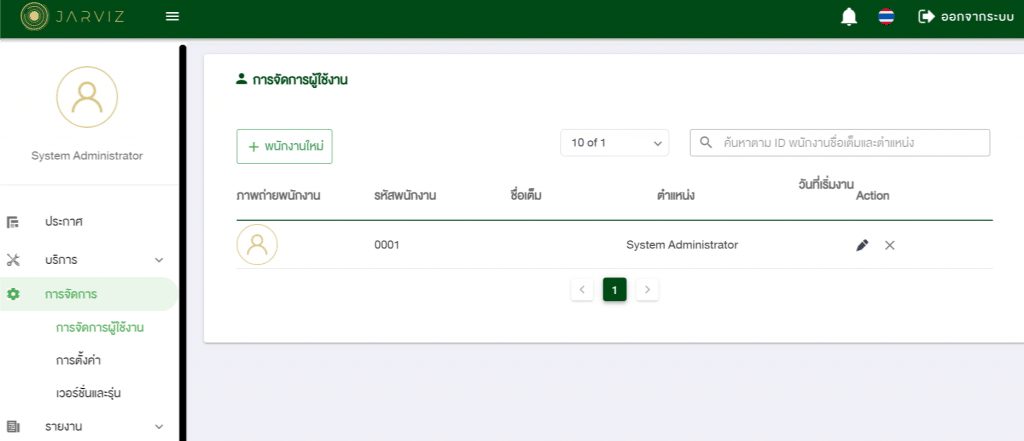Select การตั้งค่า submenu item
Viewport: 1024px width, 441px height.
[x=78, y=360]
